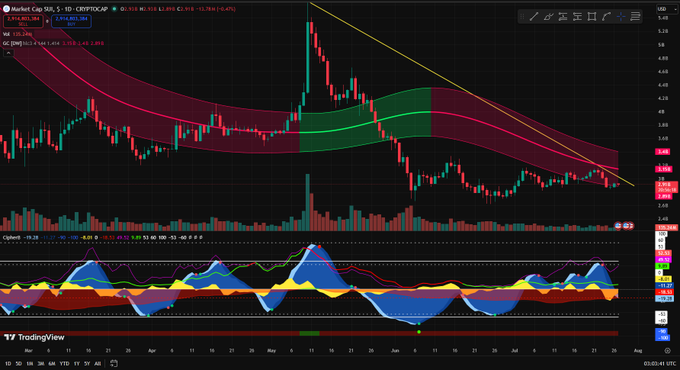The width and height of the screenshot is (680, 370).
Task: Click the green dot on the CipherB bottom strip
Action: [419, 332]
